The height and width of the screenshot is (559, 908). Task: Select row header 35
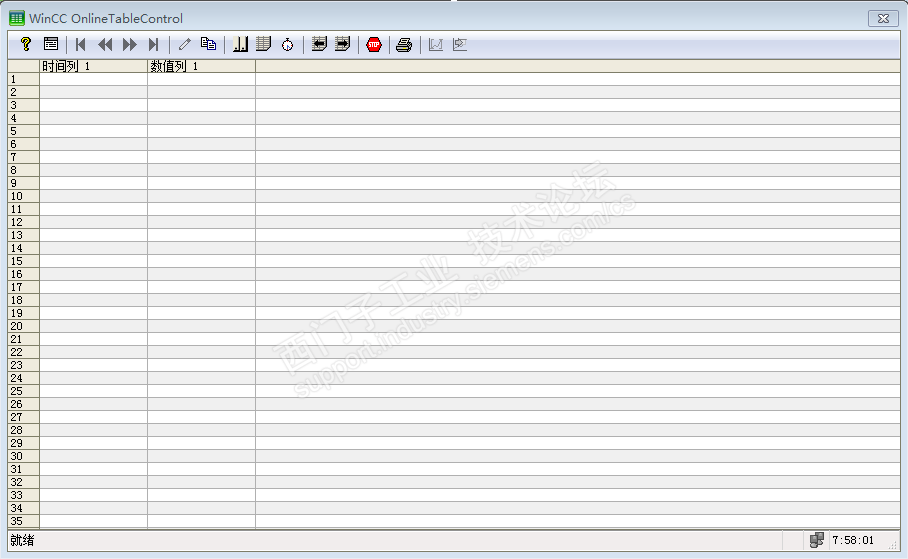point(24,521)
